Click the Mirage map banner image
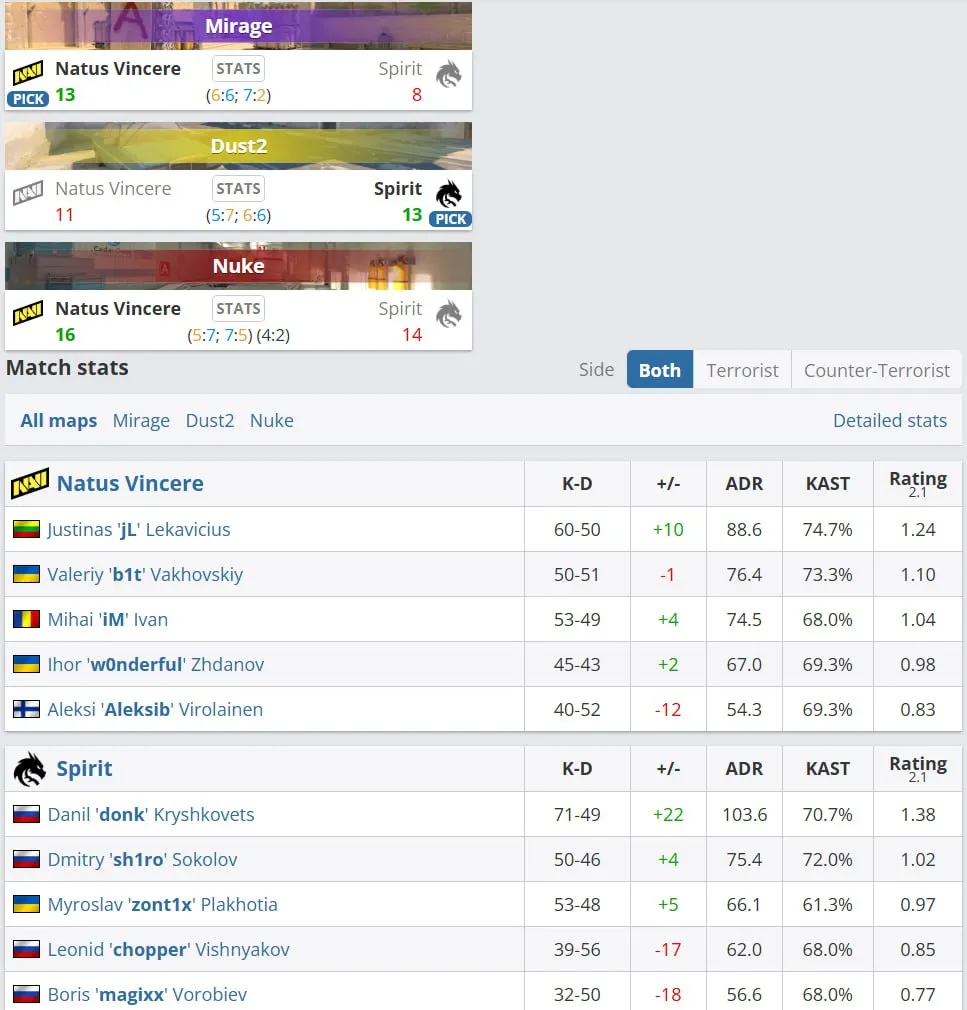Screen dimensions: 967x1010 click(238, 26)
